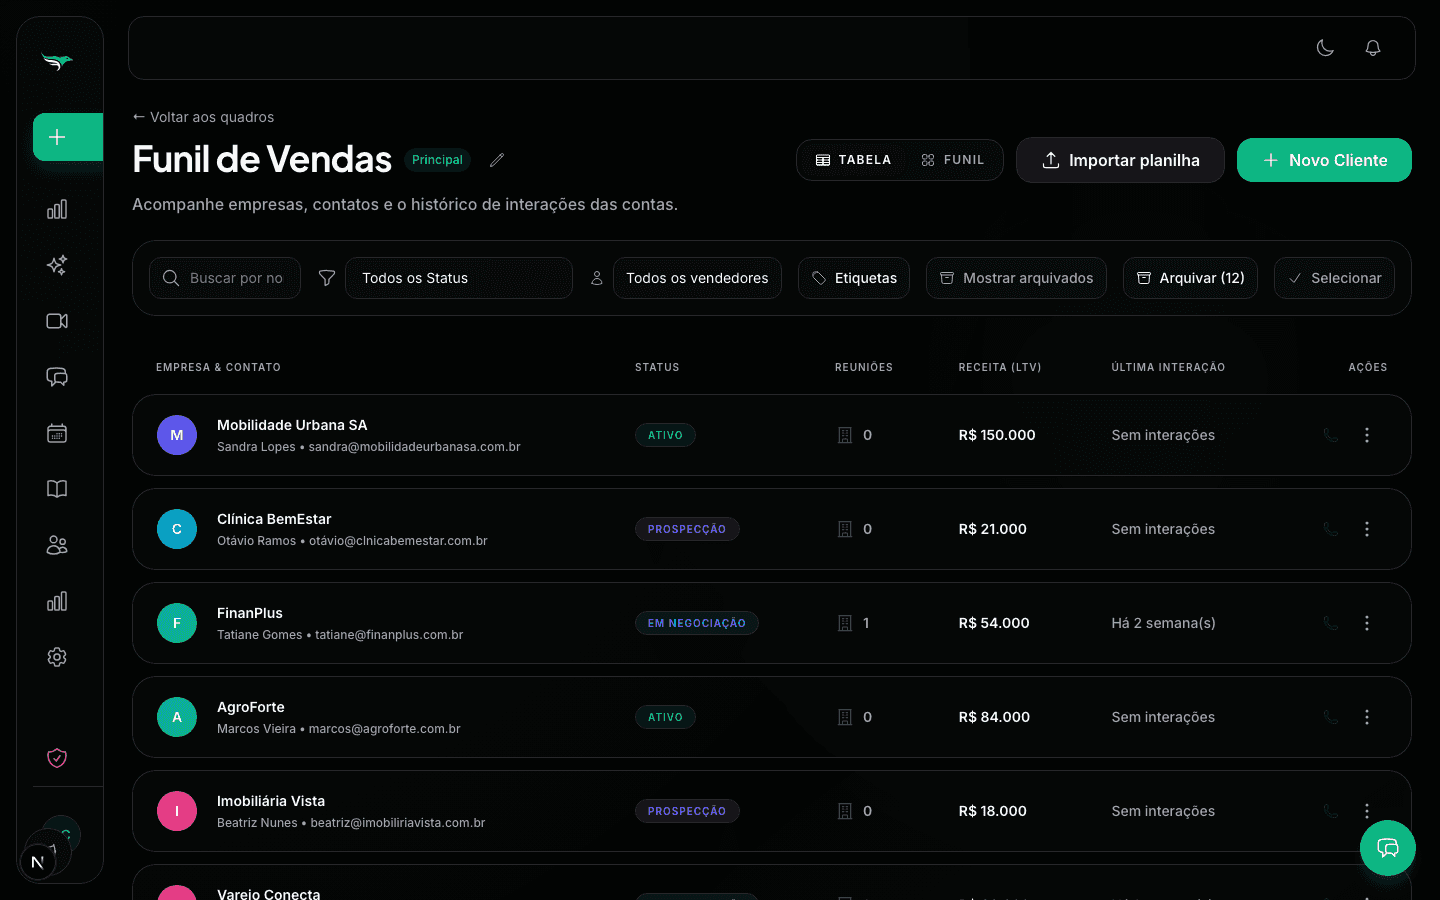The image size is (1440, 900).
Task: Click the pencil edit icon beside Principal
Action: 497,160
